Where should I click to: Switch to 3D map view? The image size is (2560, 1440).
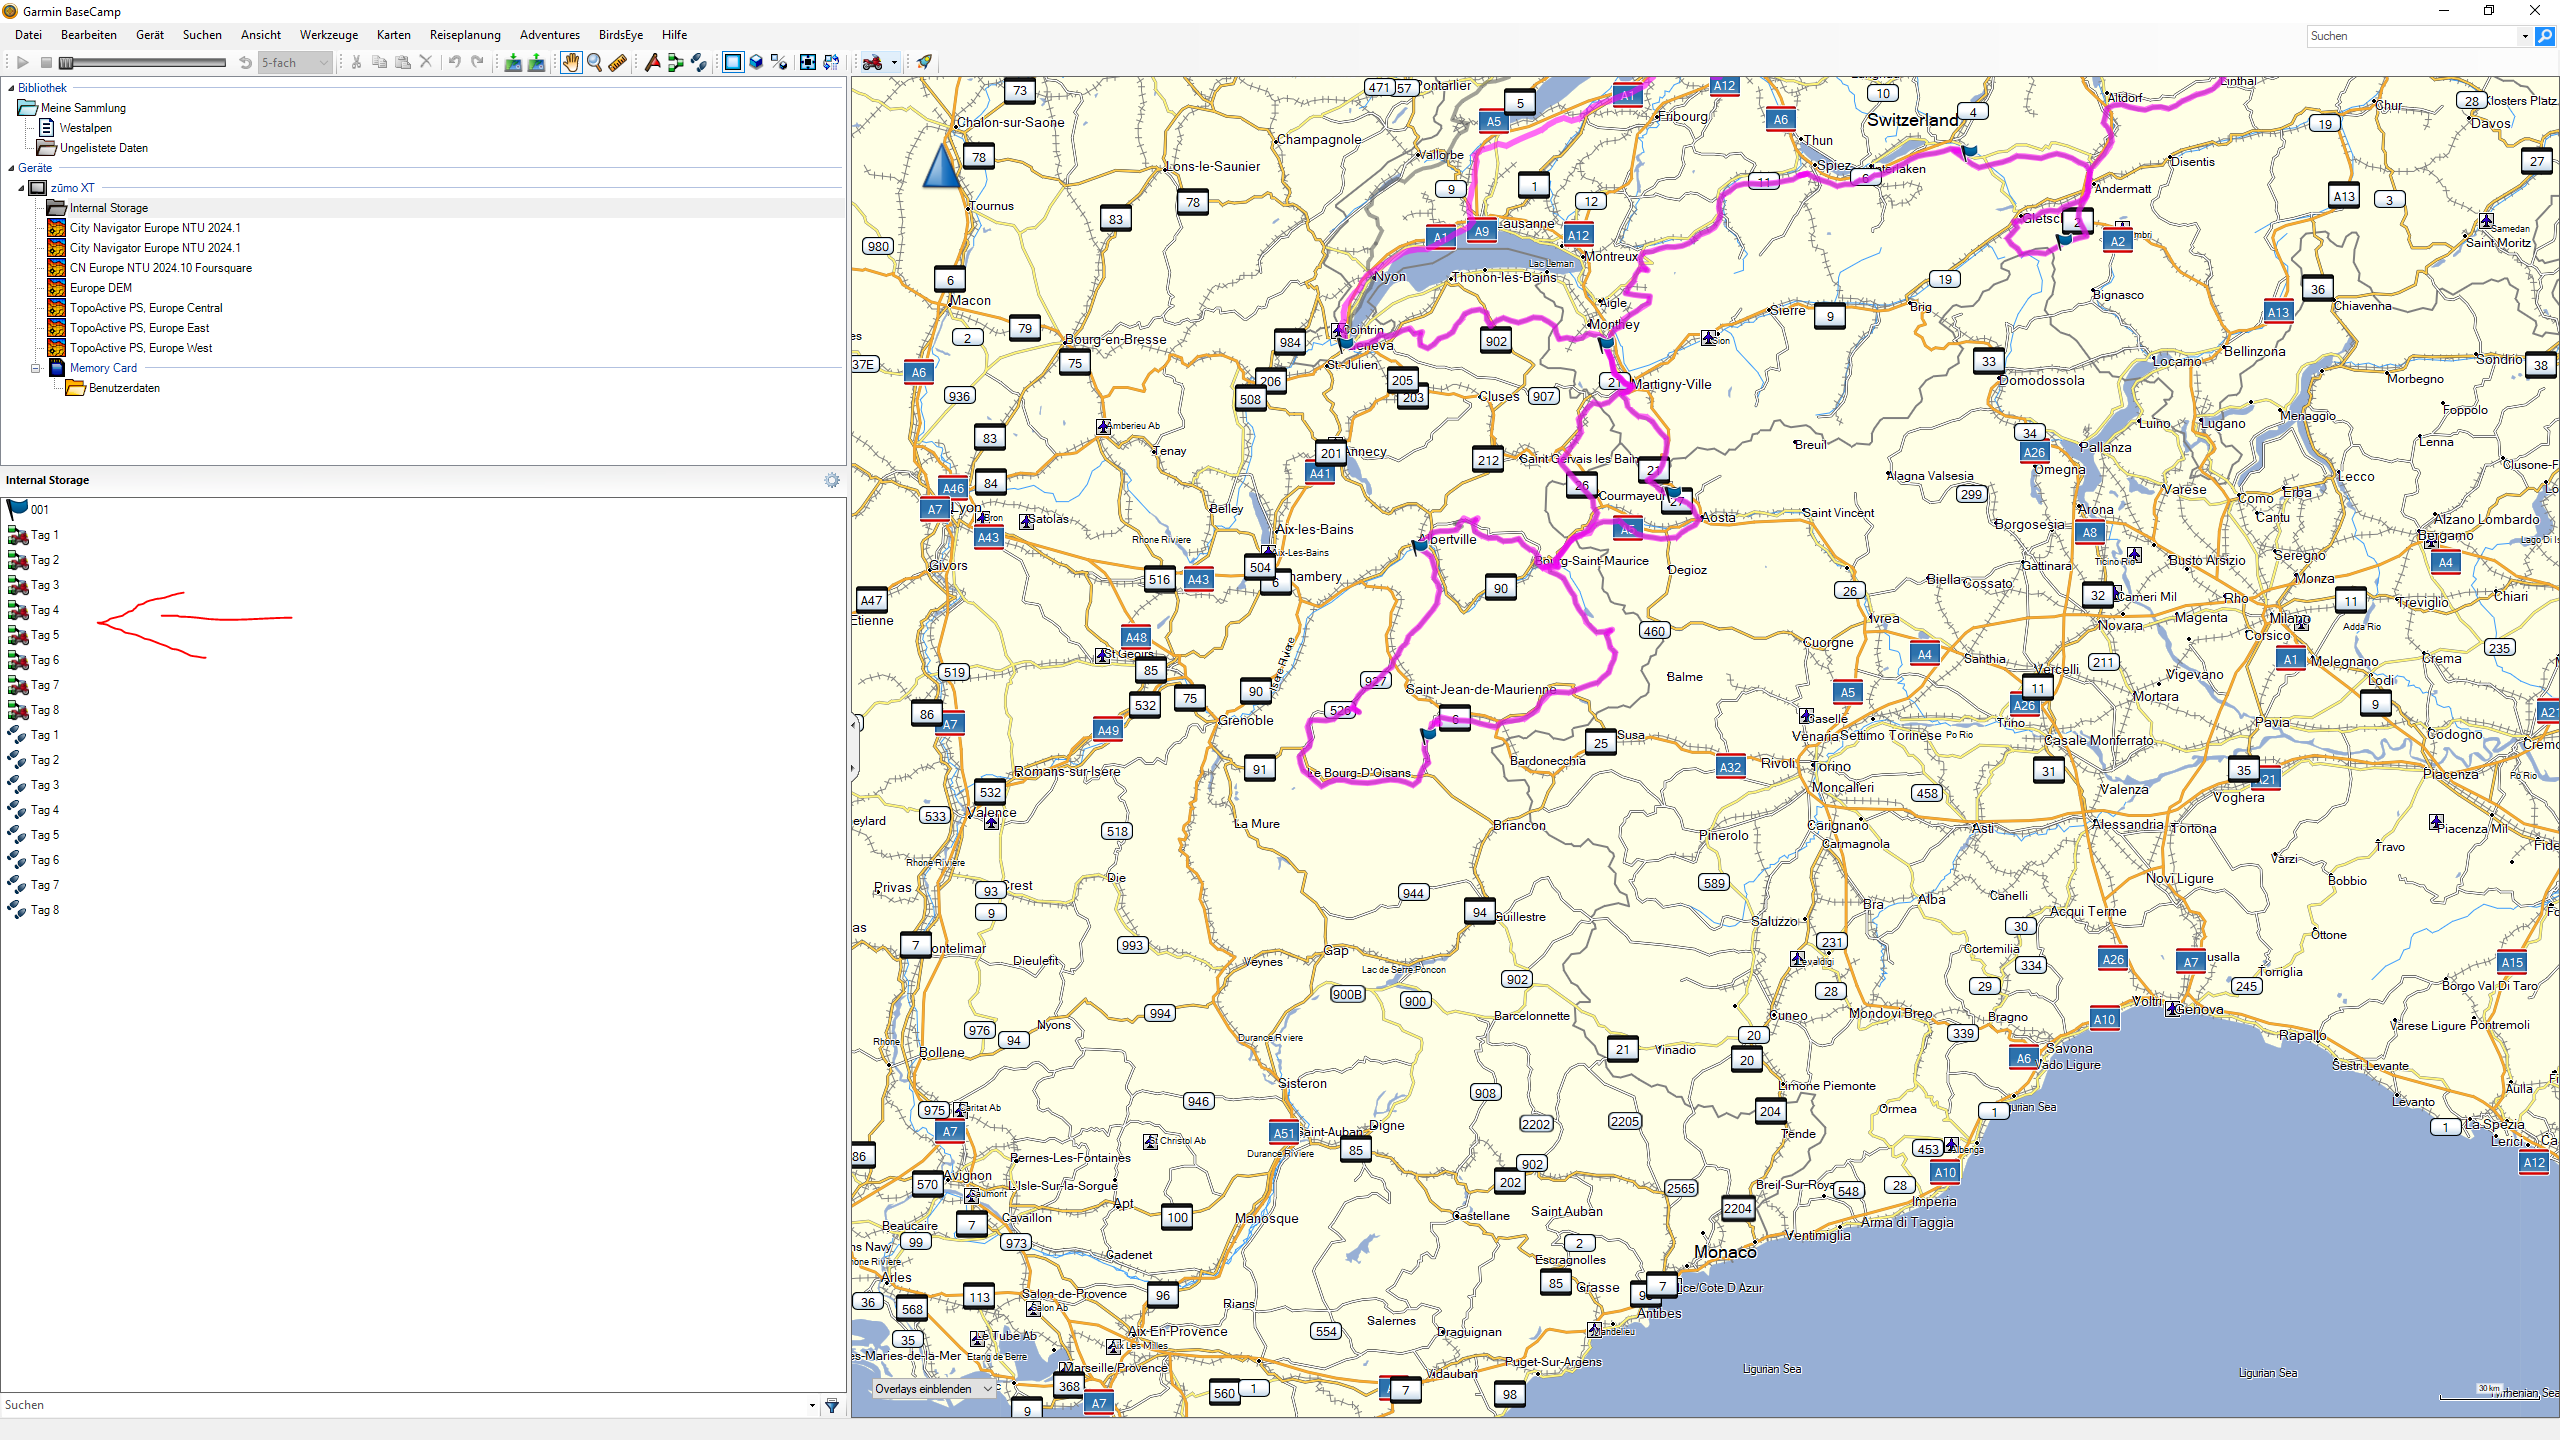756,63
